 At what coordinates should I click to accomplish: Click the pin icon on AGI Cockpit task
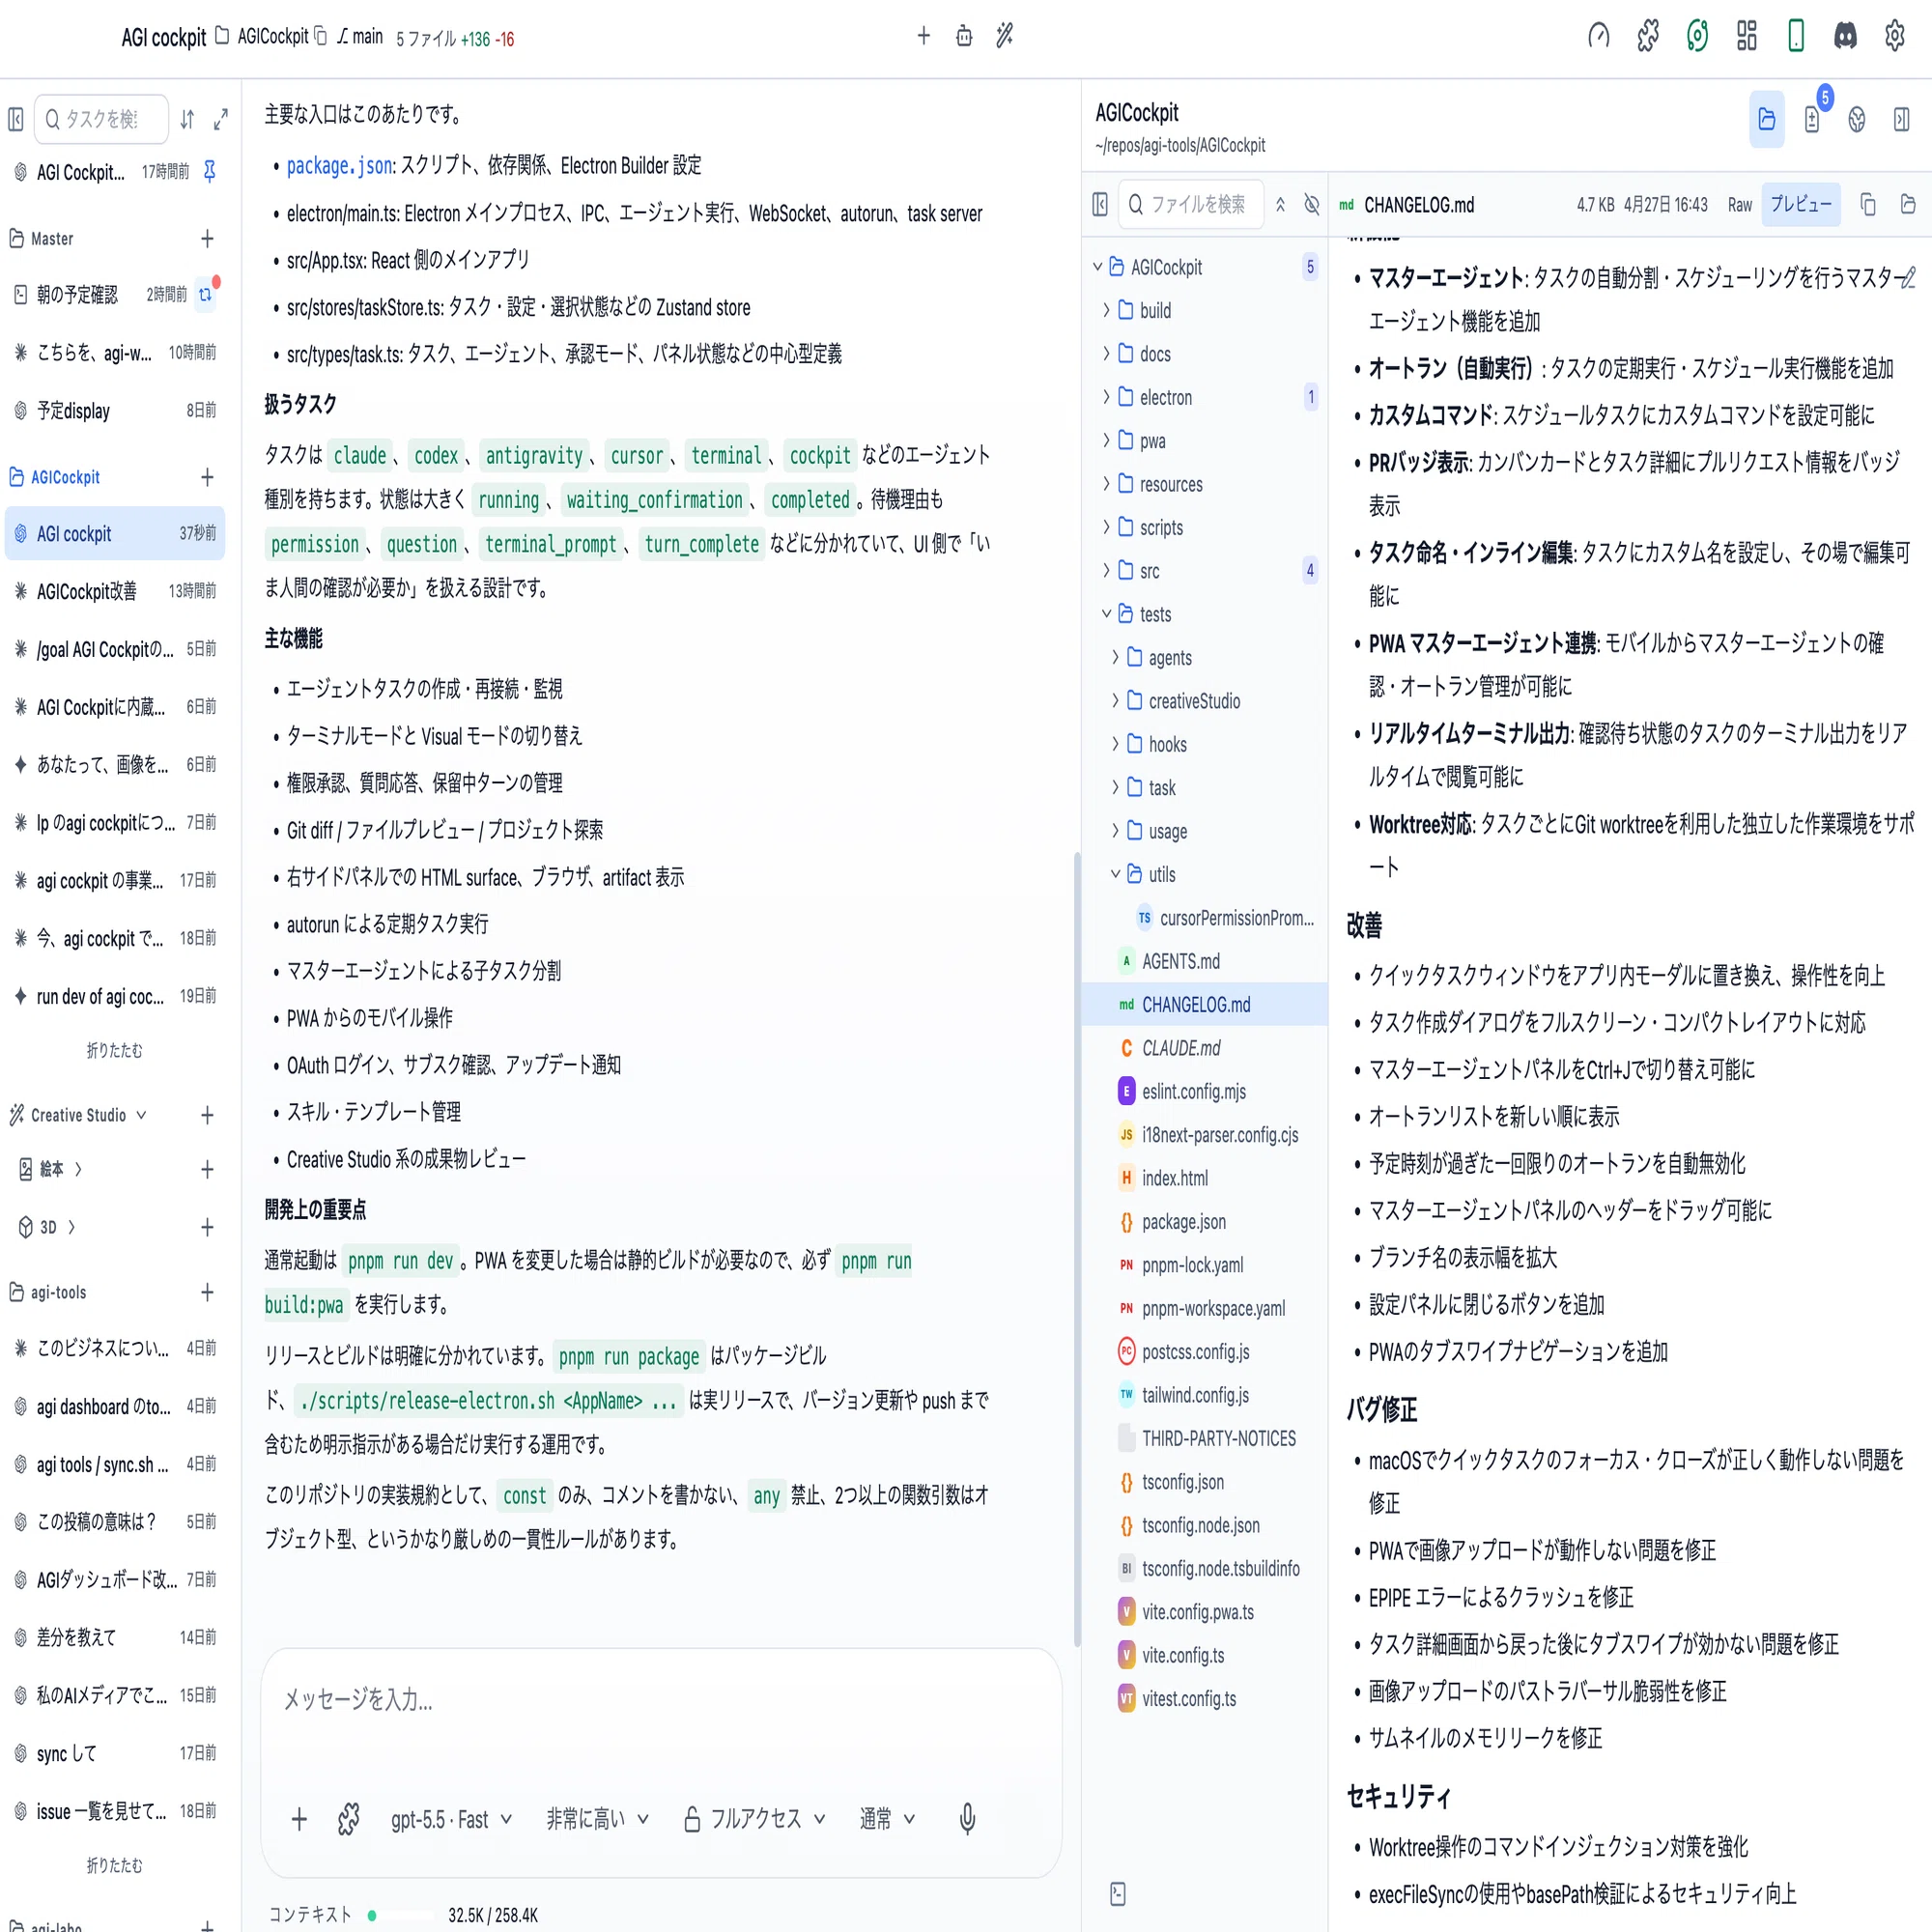click(x=210, y=172)
